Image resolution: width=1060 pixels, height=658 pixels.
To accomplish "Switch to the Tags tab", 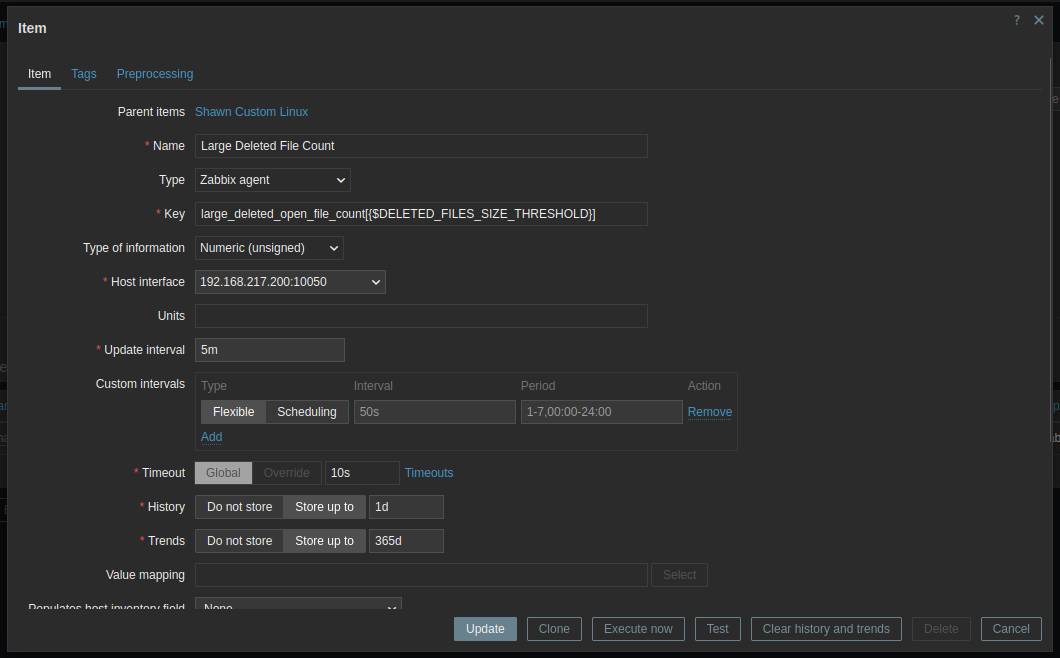I will click(84, 74).
